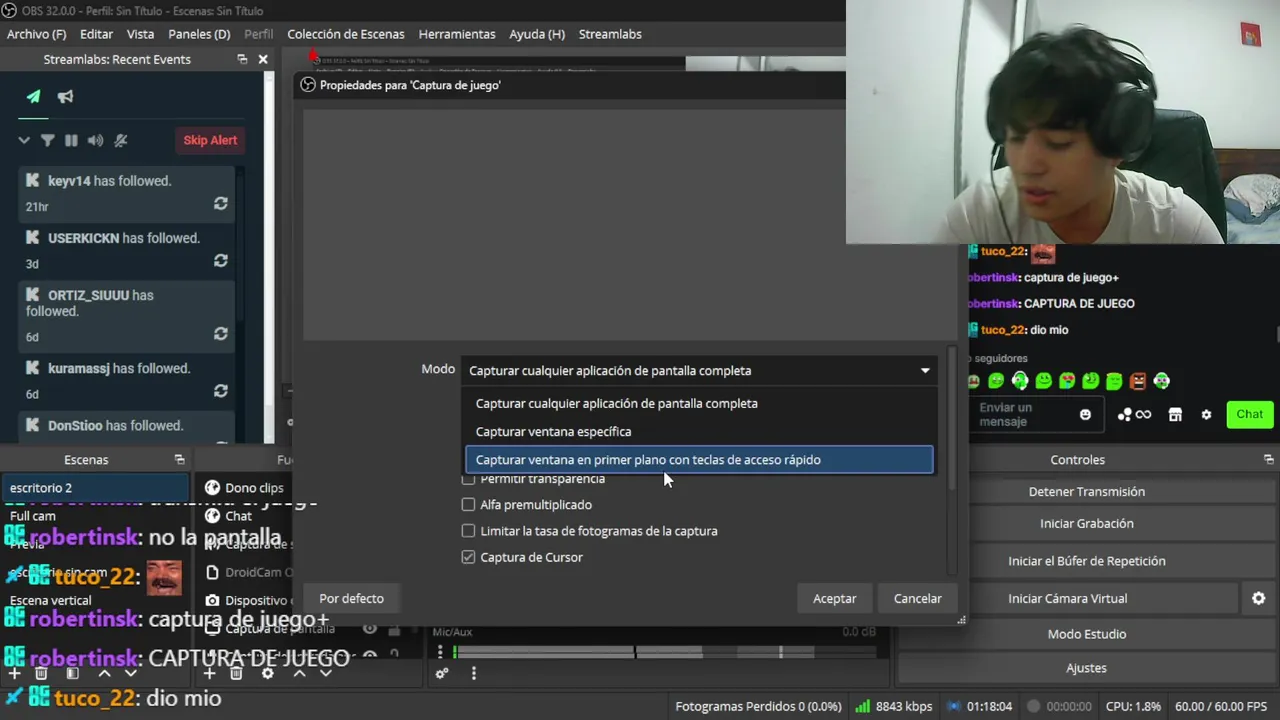Open the Streamlabs events feed paper-plane tab
The image size is (1280, 720).
pyautogui.click(x=34, y=97)
